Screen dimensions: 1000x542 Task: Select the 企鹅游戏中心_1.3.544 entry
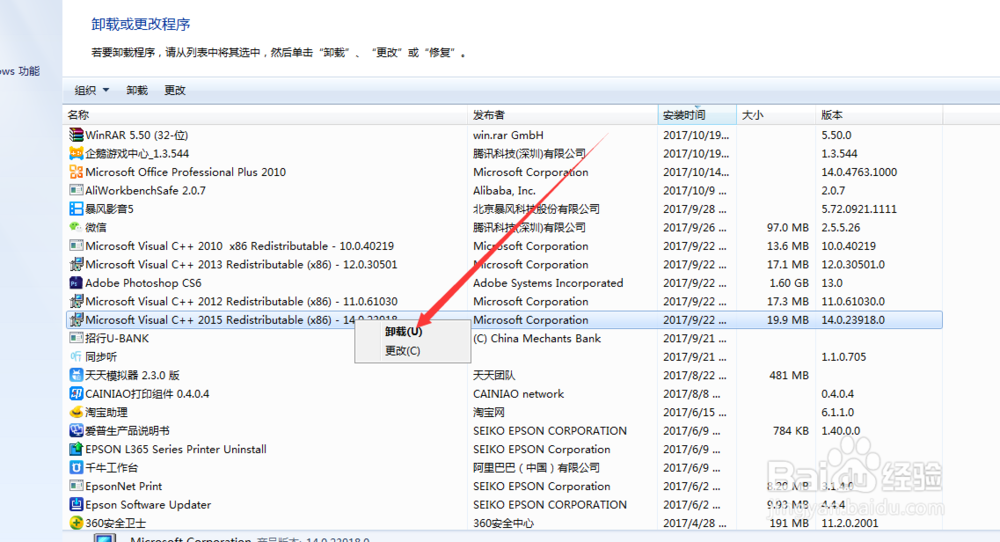pos(137,154)
